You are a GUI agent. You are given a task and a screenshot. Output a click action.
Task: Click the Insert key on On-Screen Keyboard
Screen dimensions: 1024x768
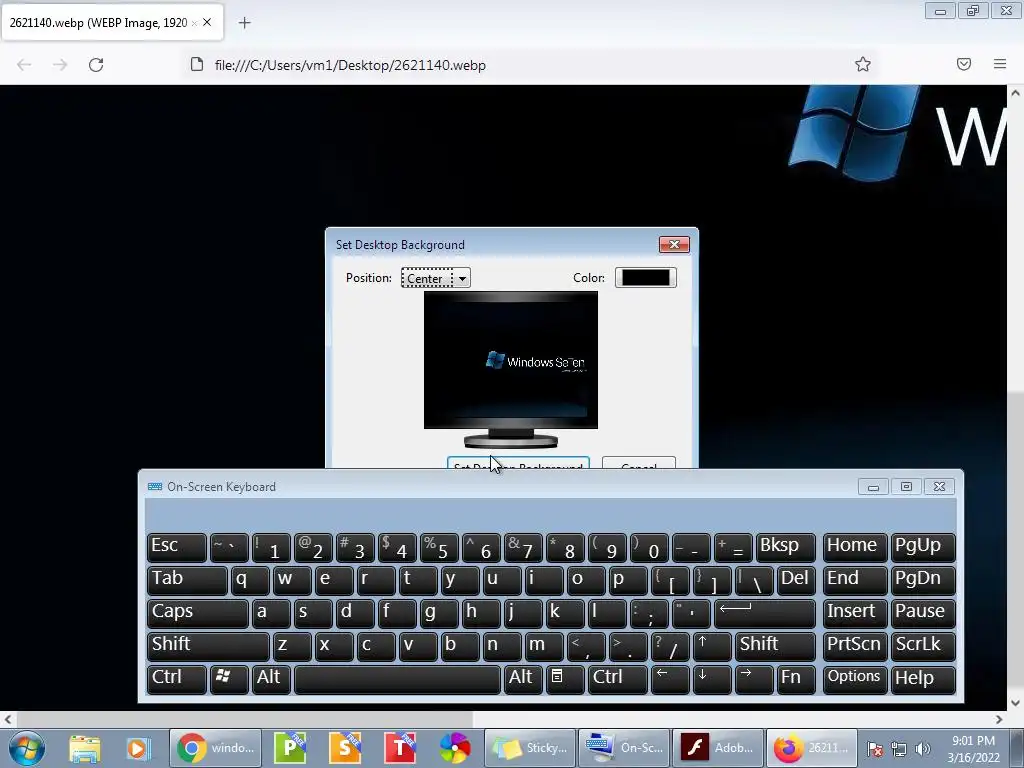854,612
